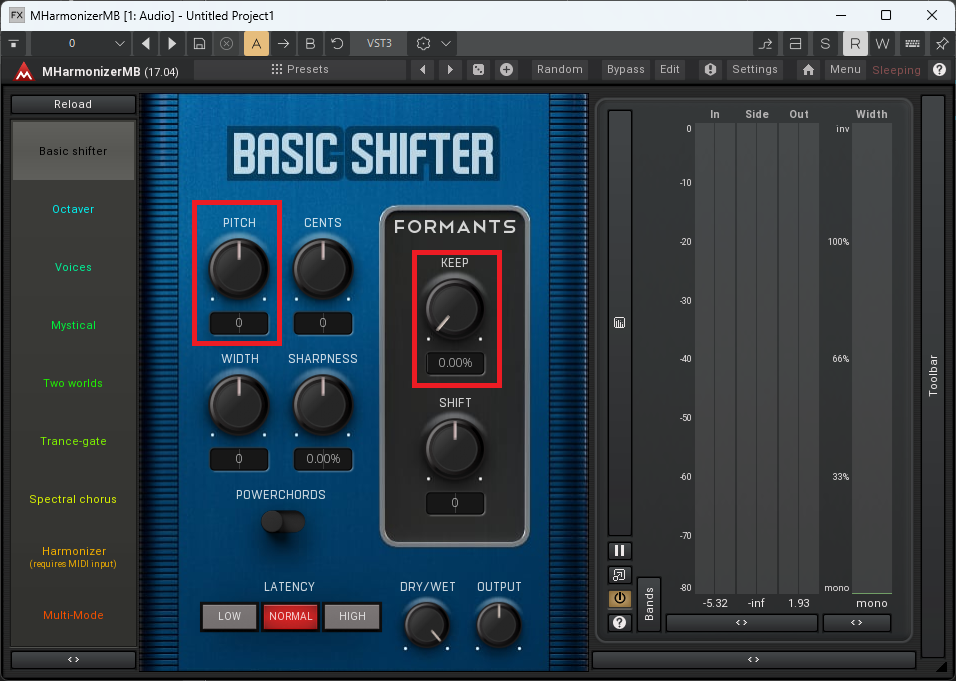
Task: Open plugin Settings
Action: (755, 70)
